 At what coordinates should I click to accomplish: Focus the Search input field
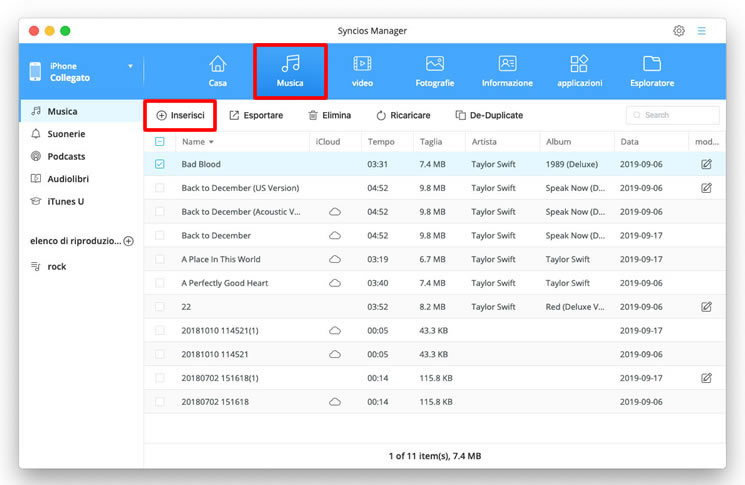(673, 115)
